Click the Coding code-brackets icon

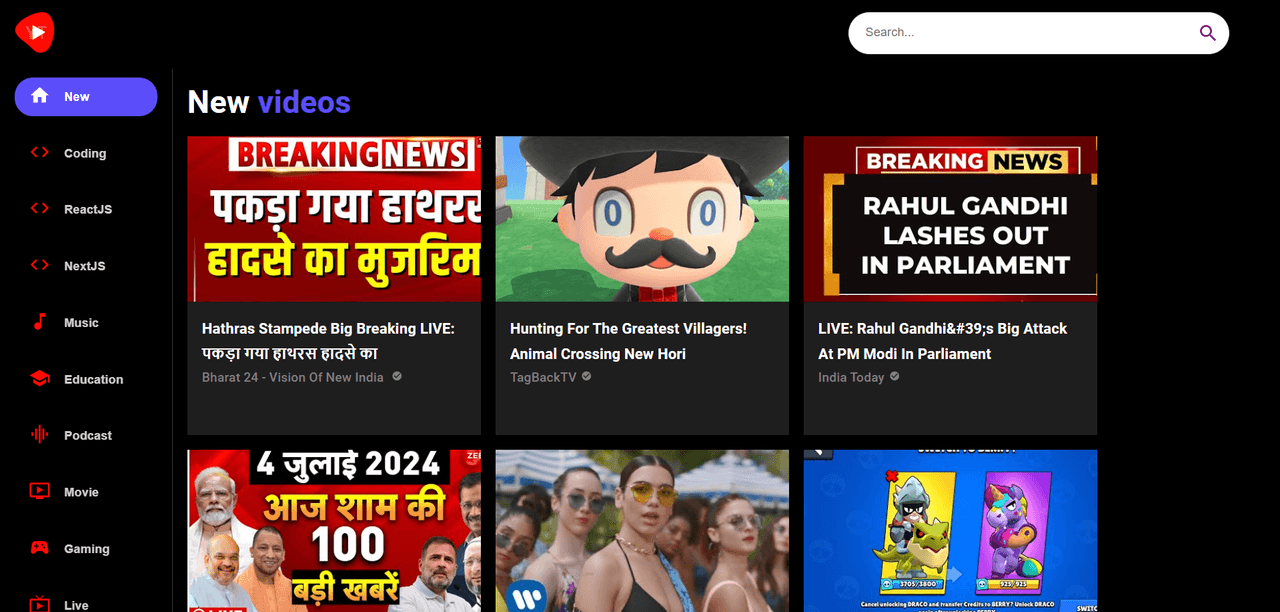coord(39,153)
